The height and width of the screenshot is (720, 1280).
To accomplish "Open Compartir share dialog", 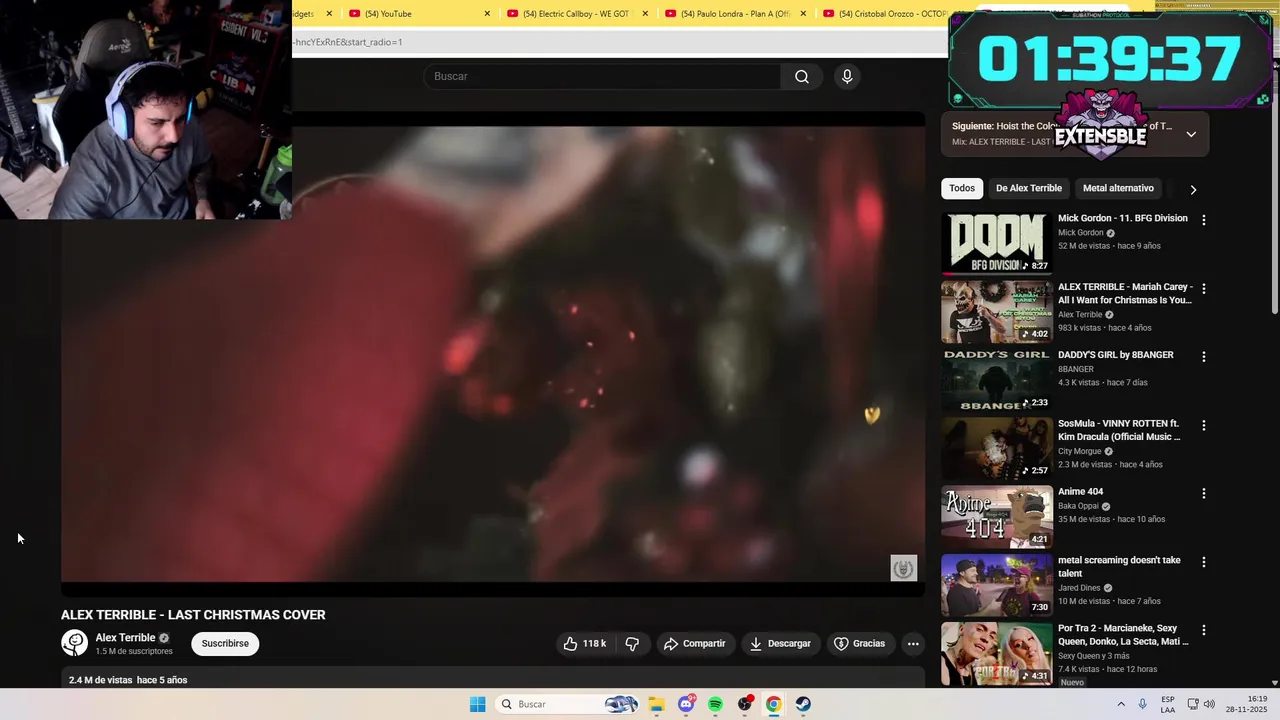I will pyautogui.click(x=694, y=644).
